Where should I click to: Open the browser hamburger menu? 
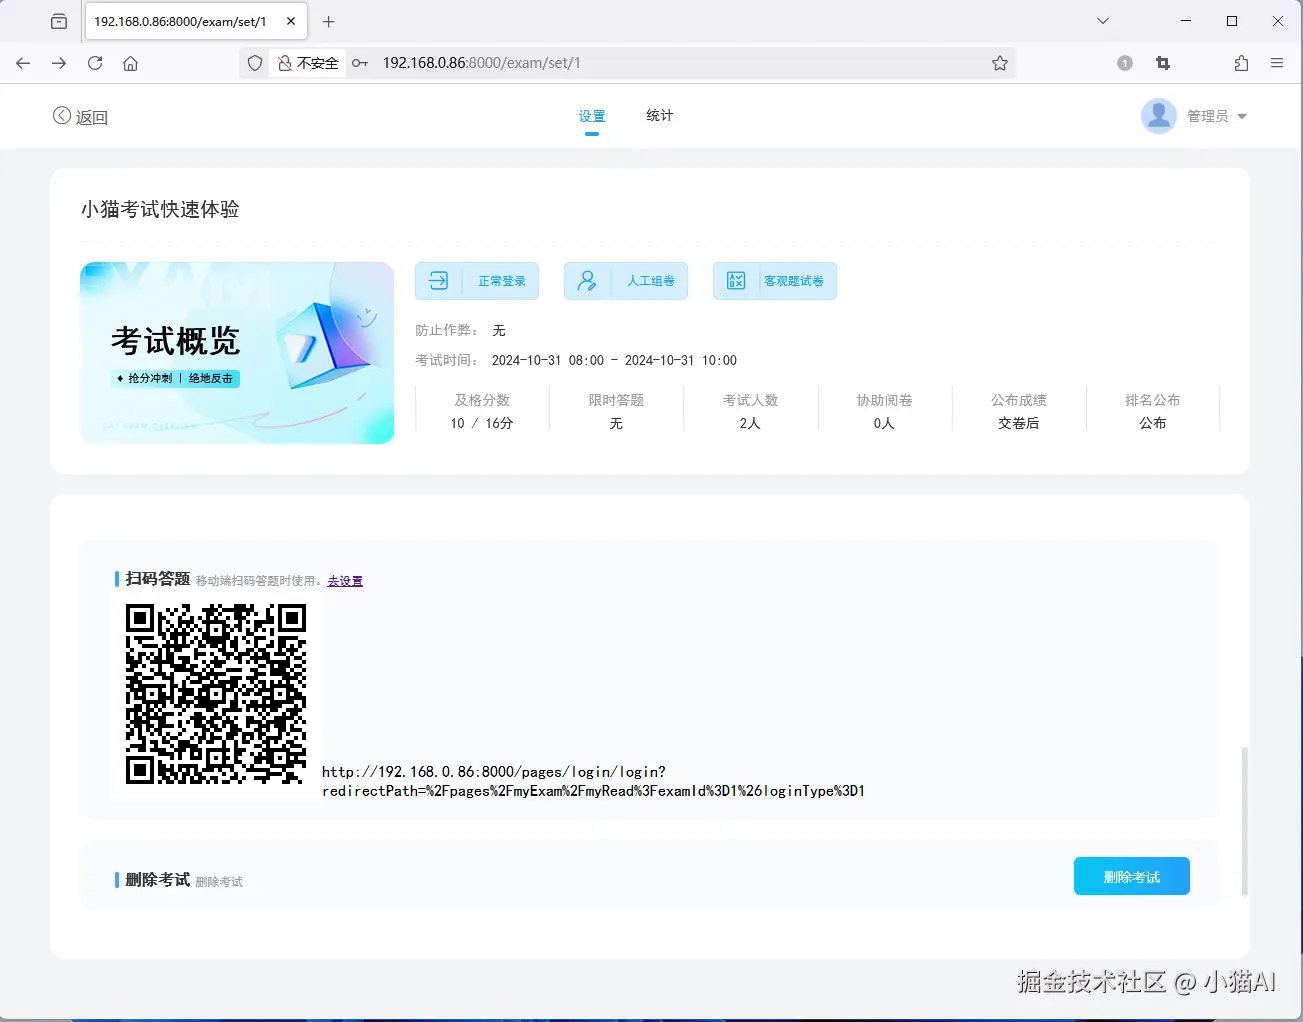tap(1277, 62)
